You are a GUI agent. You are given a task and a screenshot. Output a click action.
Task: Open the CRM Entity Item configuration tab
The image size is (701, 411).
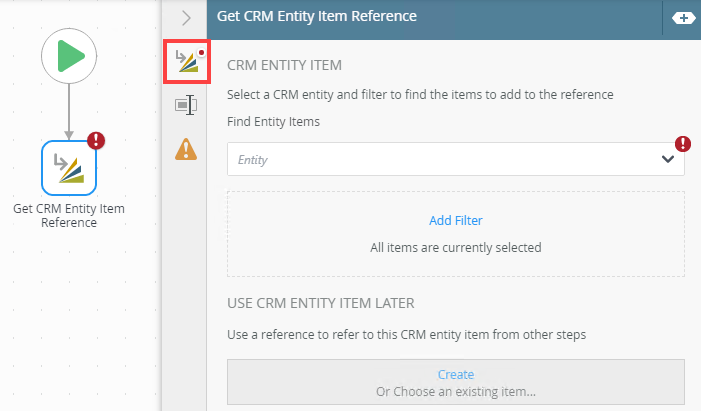pyautogui.click(x=185, y=63)
